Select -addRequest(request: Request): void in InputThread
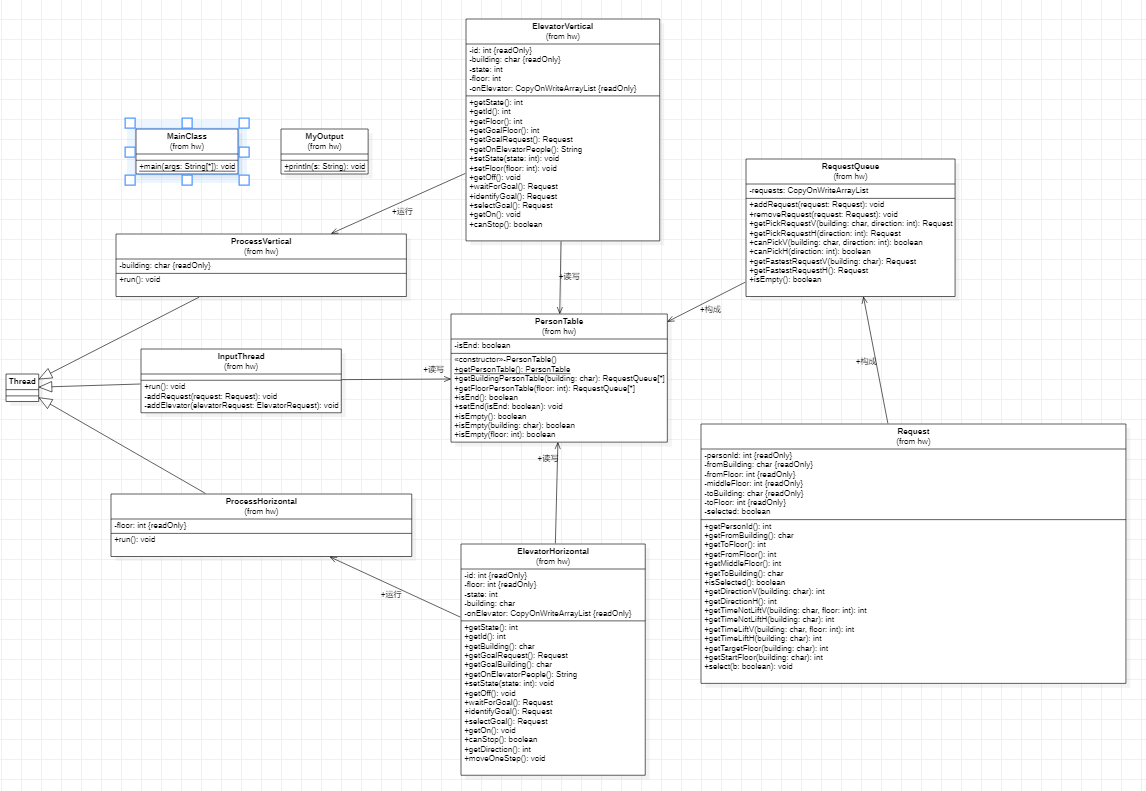Screen dimensions: 1146x791 pos(210,396)
